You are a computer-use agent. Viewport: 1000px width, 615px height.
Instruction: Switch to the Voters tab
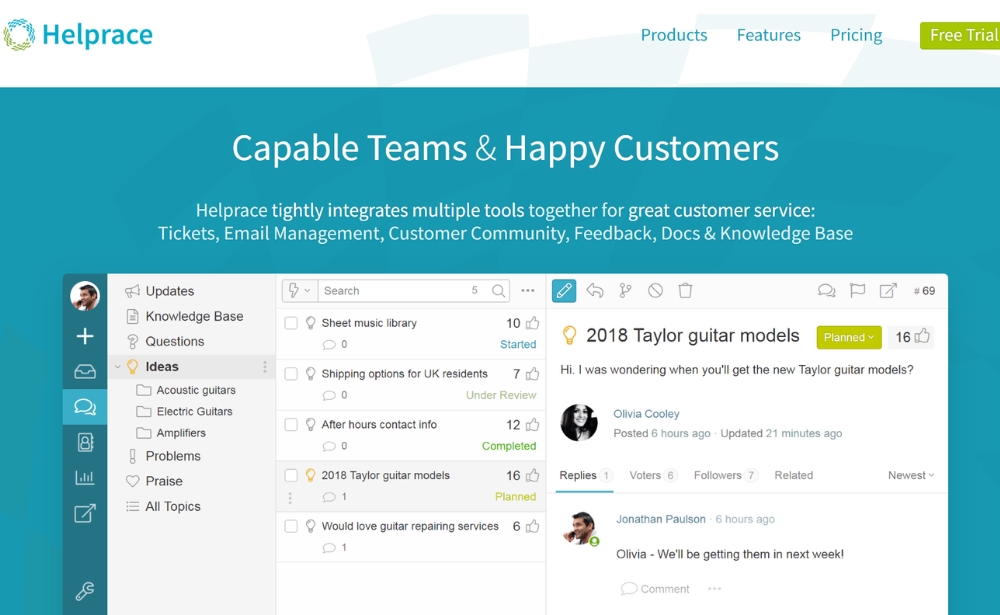coord(646,475)
